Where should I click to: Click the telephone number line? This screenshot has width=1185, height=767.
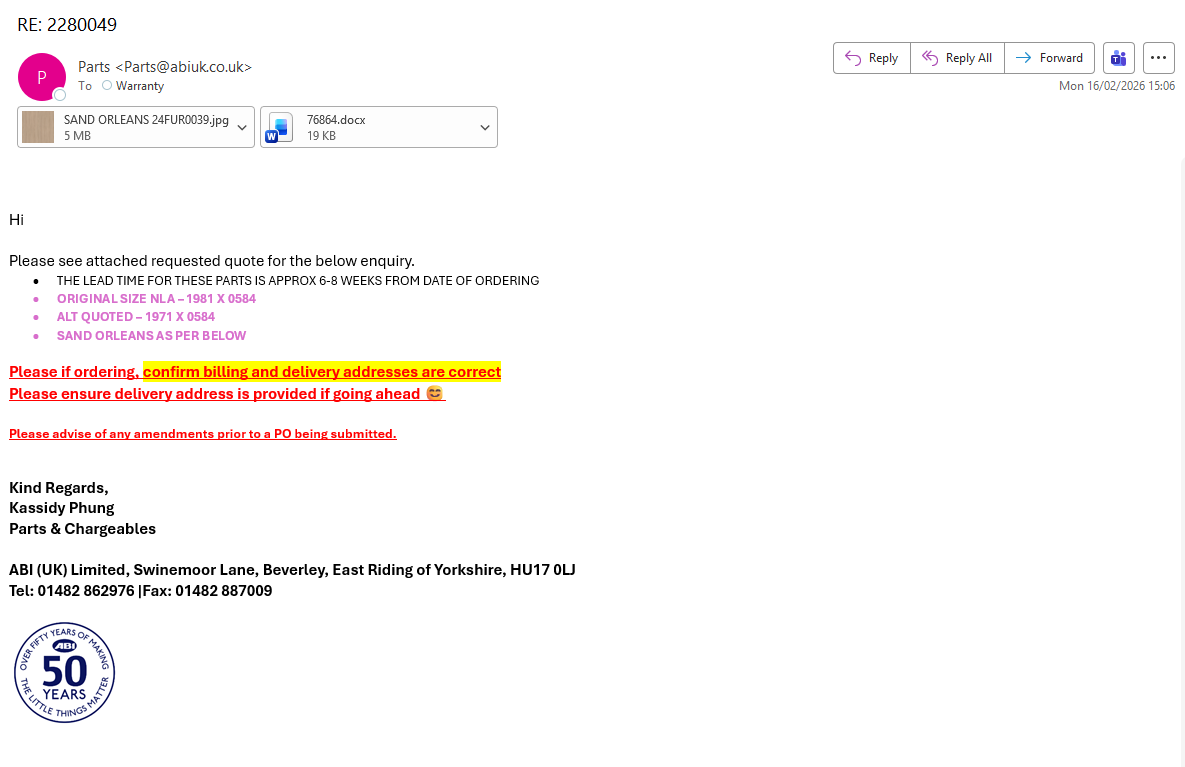point(141,591)
